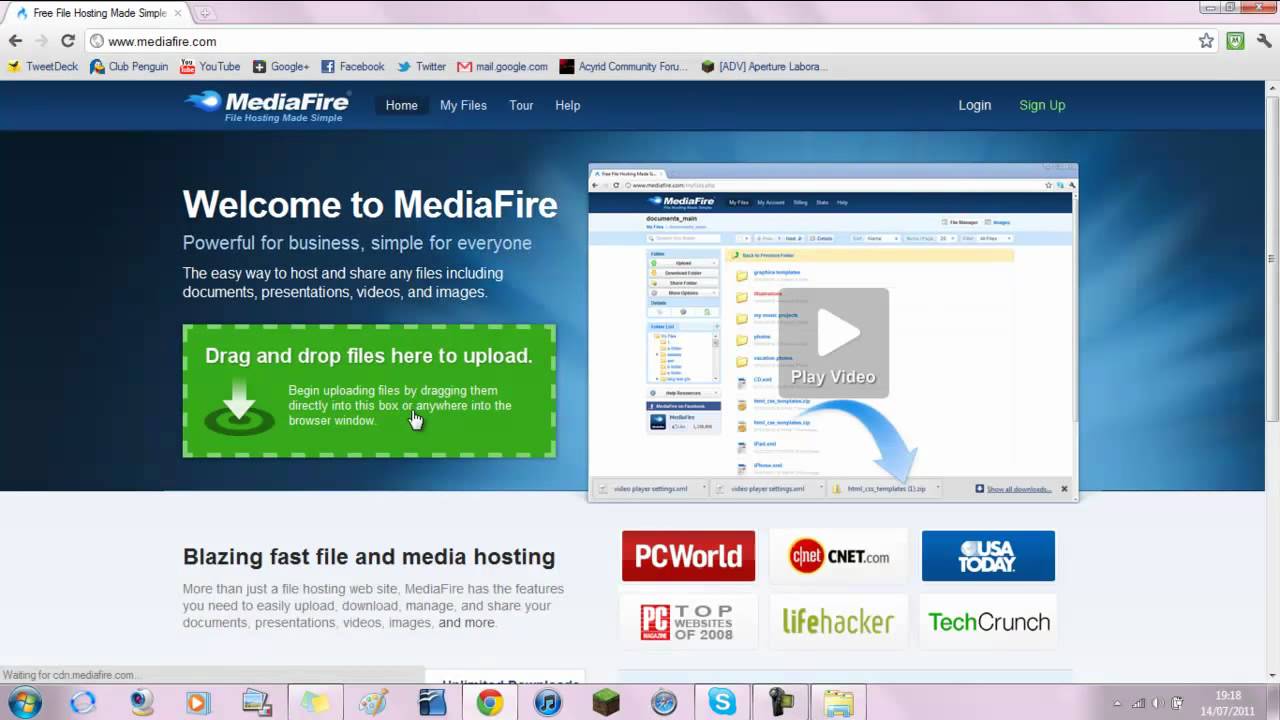Image resolution: width=1280 pixels, height=720 pixels.
Task: Play the MediaFire tour video
Action: 833,344
